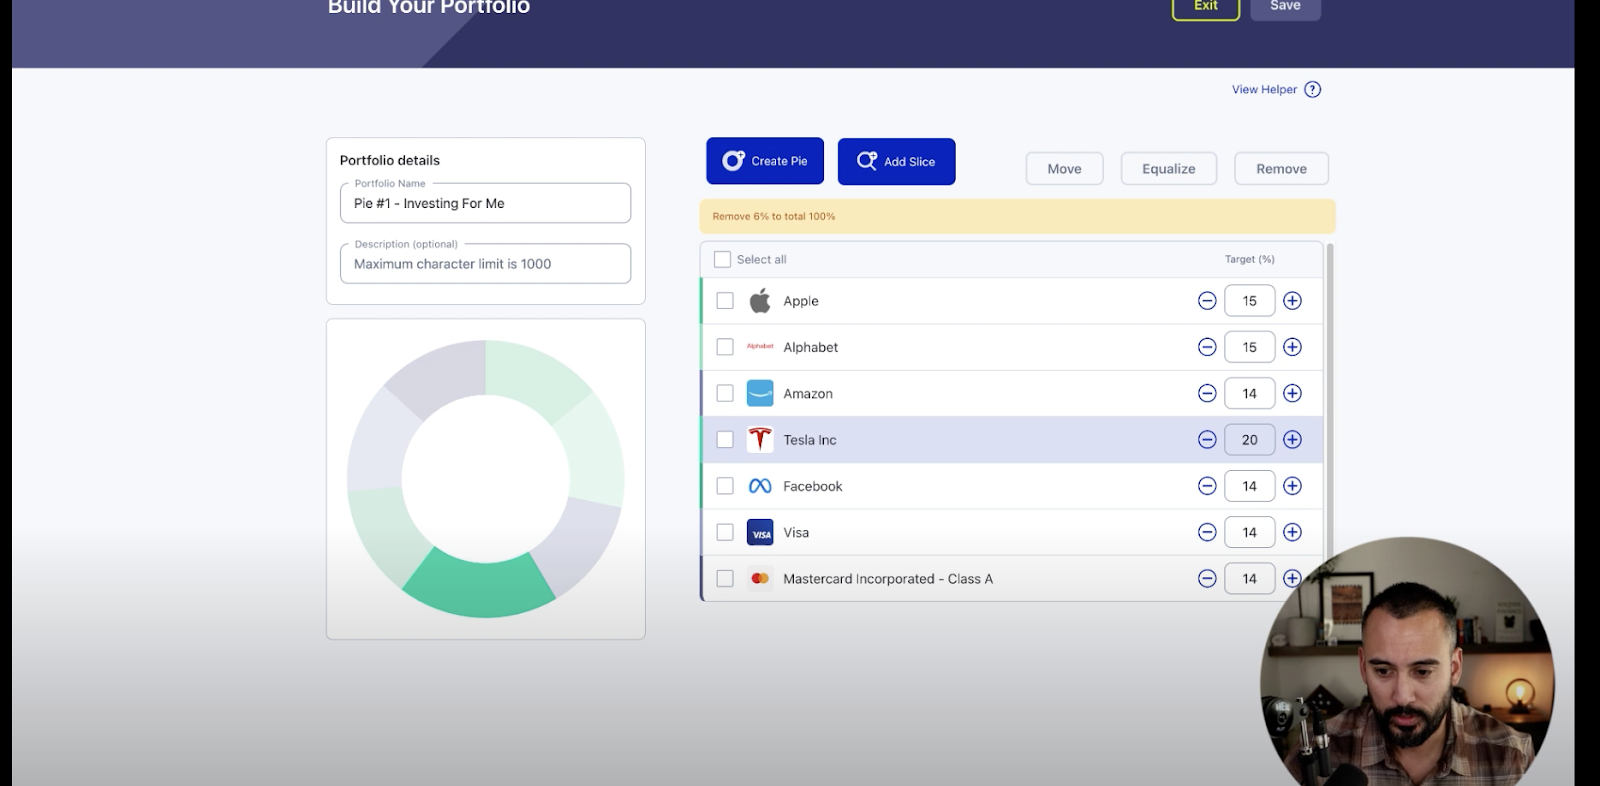Click Mastercard target percentage field

[x=1249, y=578]
